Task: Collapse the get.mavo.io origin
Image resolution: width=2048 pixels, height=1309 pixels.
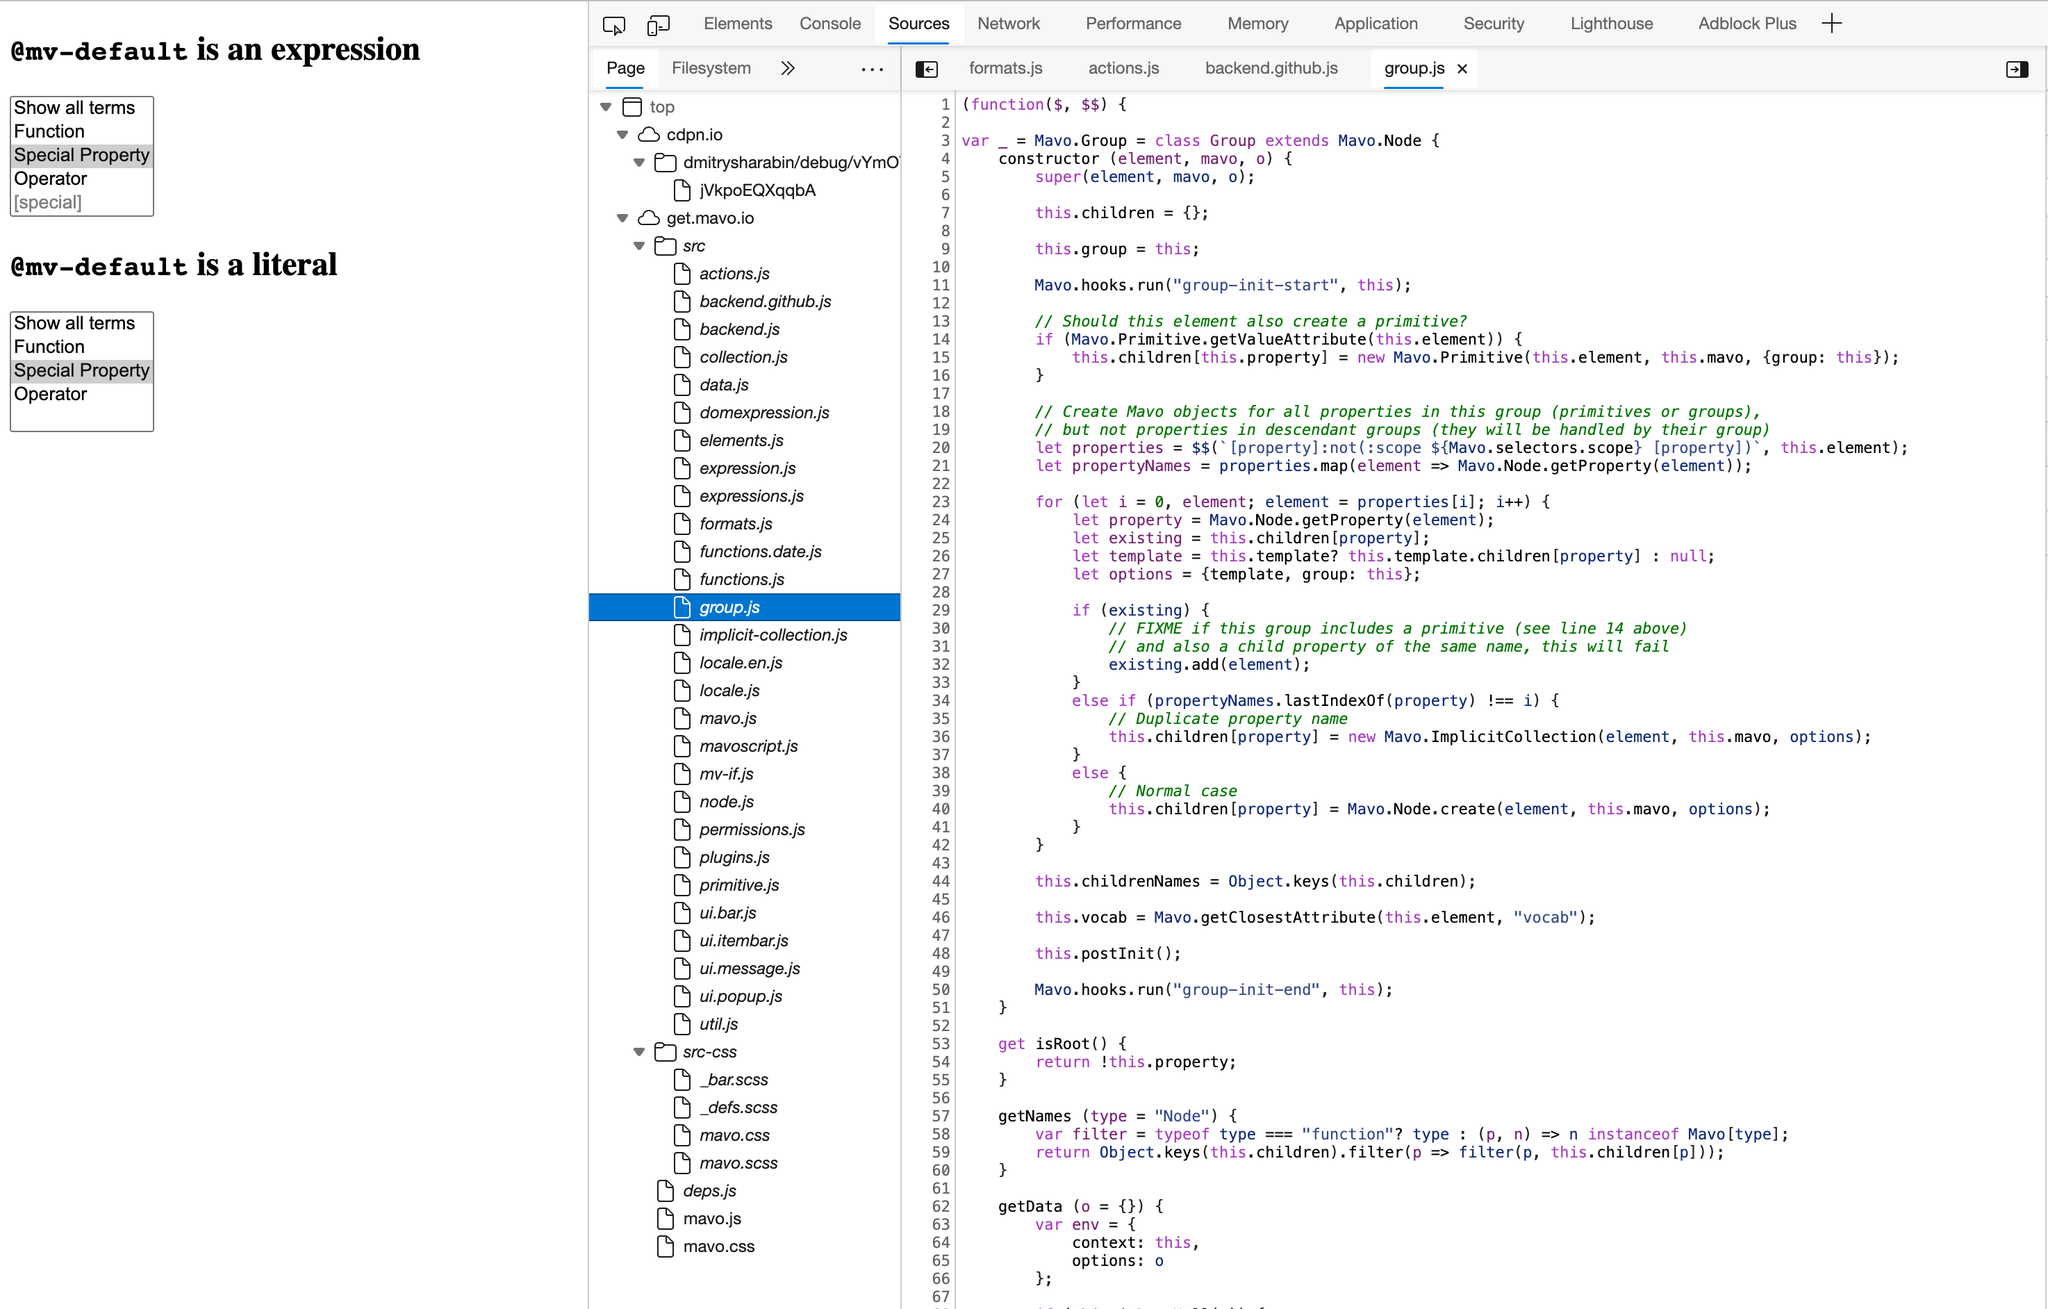Action: (x=623, y=217)
